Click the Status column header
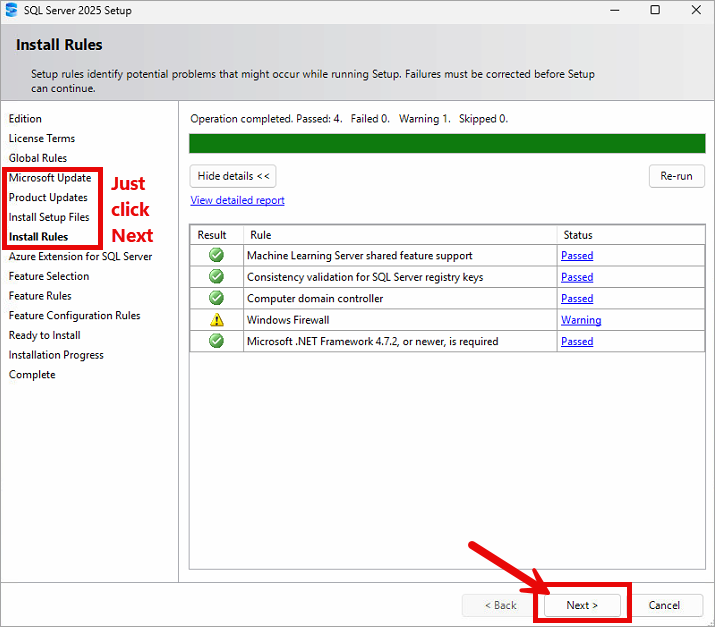Screen dimensions: 715x627 tap(630, 235)
